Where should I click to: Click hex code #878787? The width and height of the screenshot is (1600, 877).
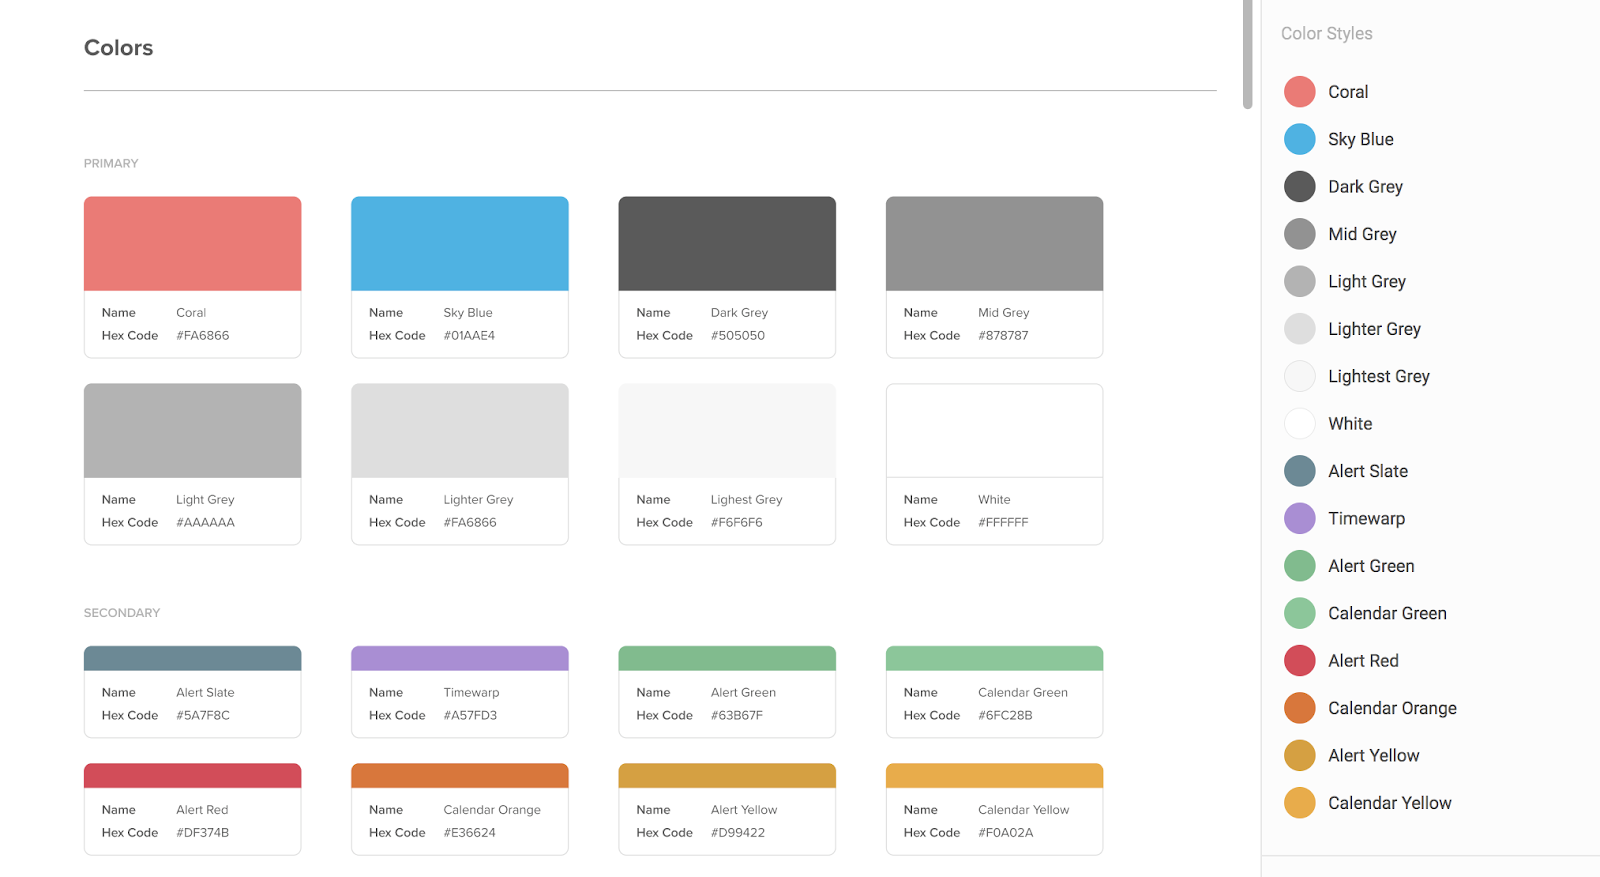[1003, 336]
